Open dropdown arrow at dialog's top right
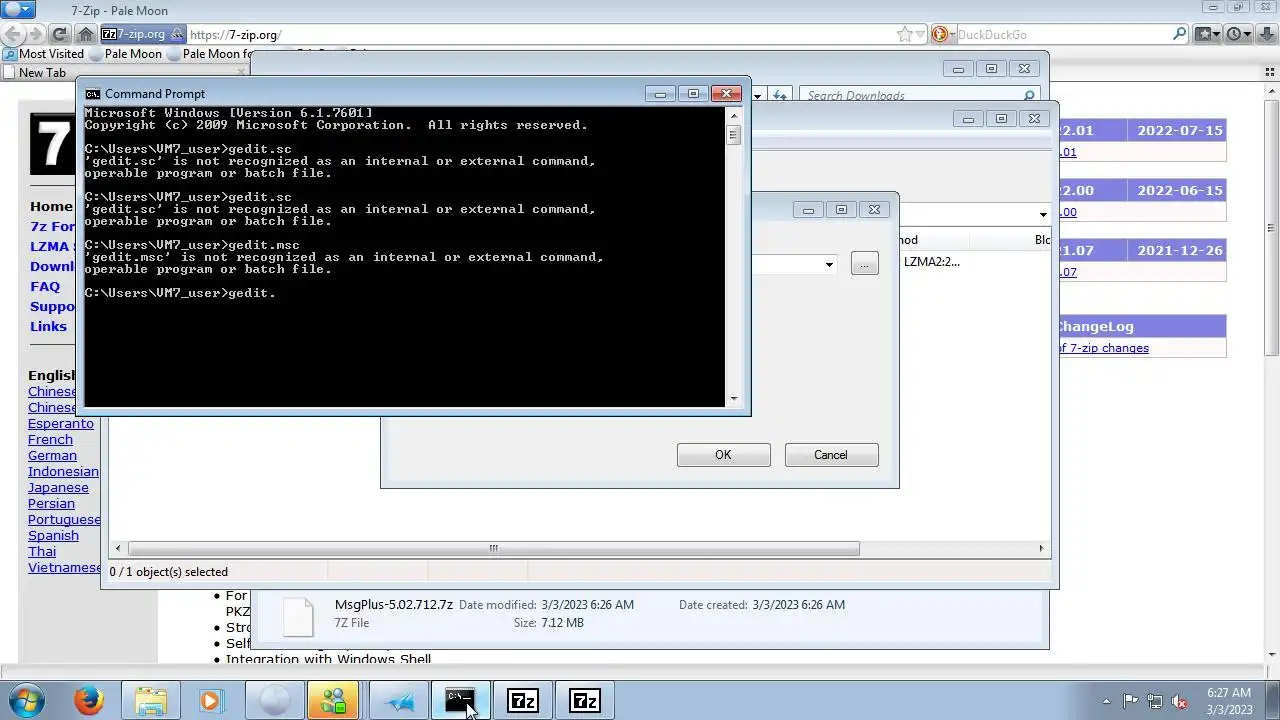 click(x=1042, y=214)
